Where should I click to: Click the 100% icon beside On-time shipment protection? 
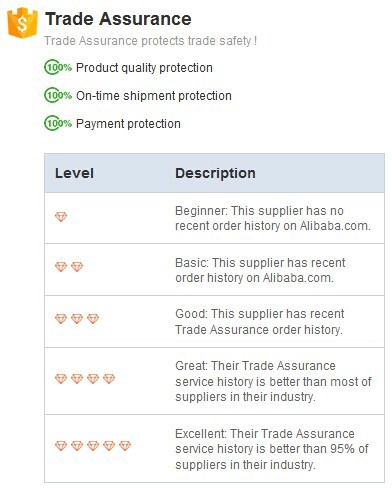coord(58,96)
